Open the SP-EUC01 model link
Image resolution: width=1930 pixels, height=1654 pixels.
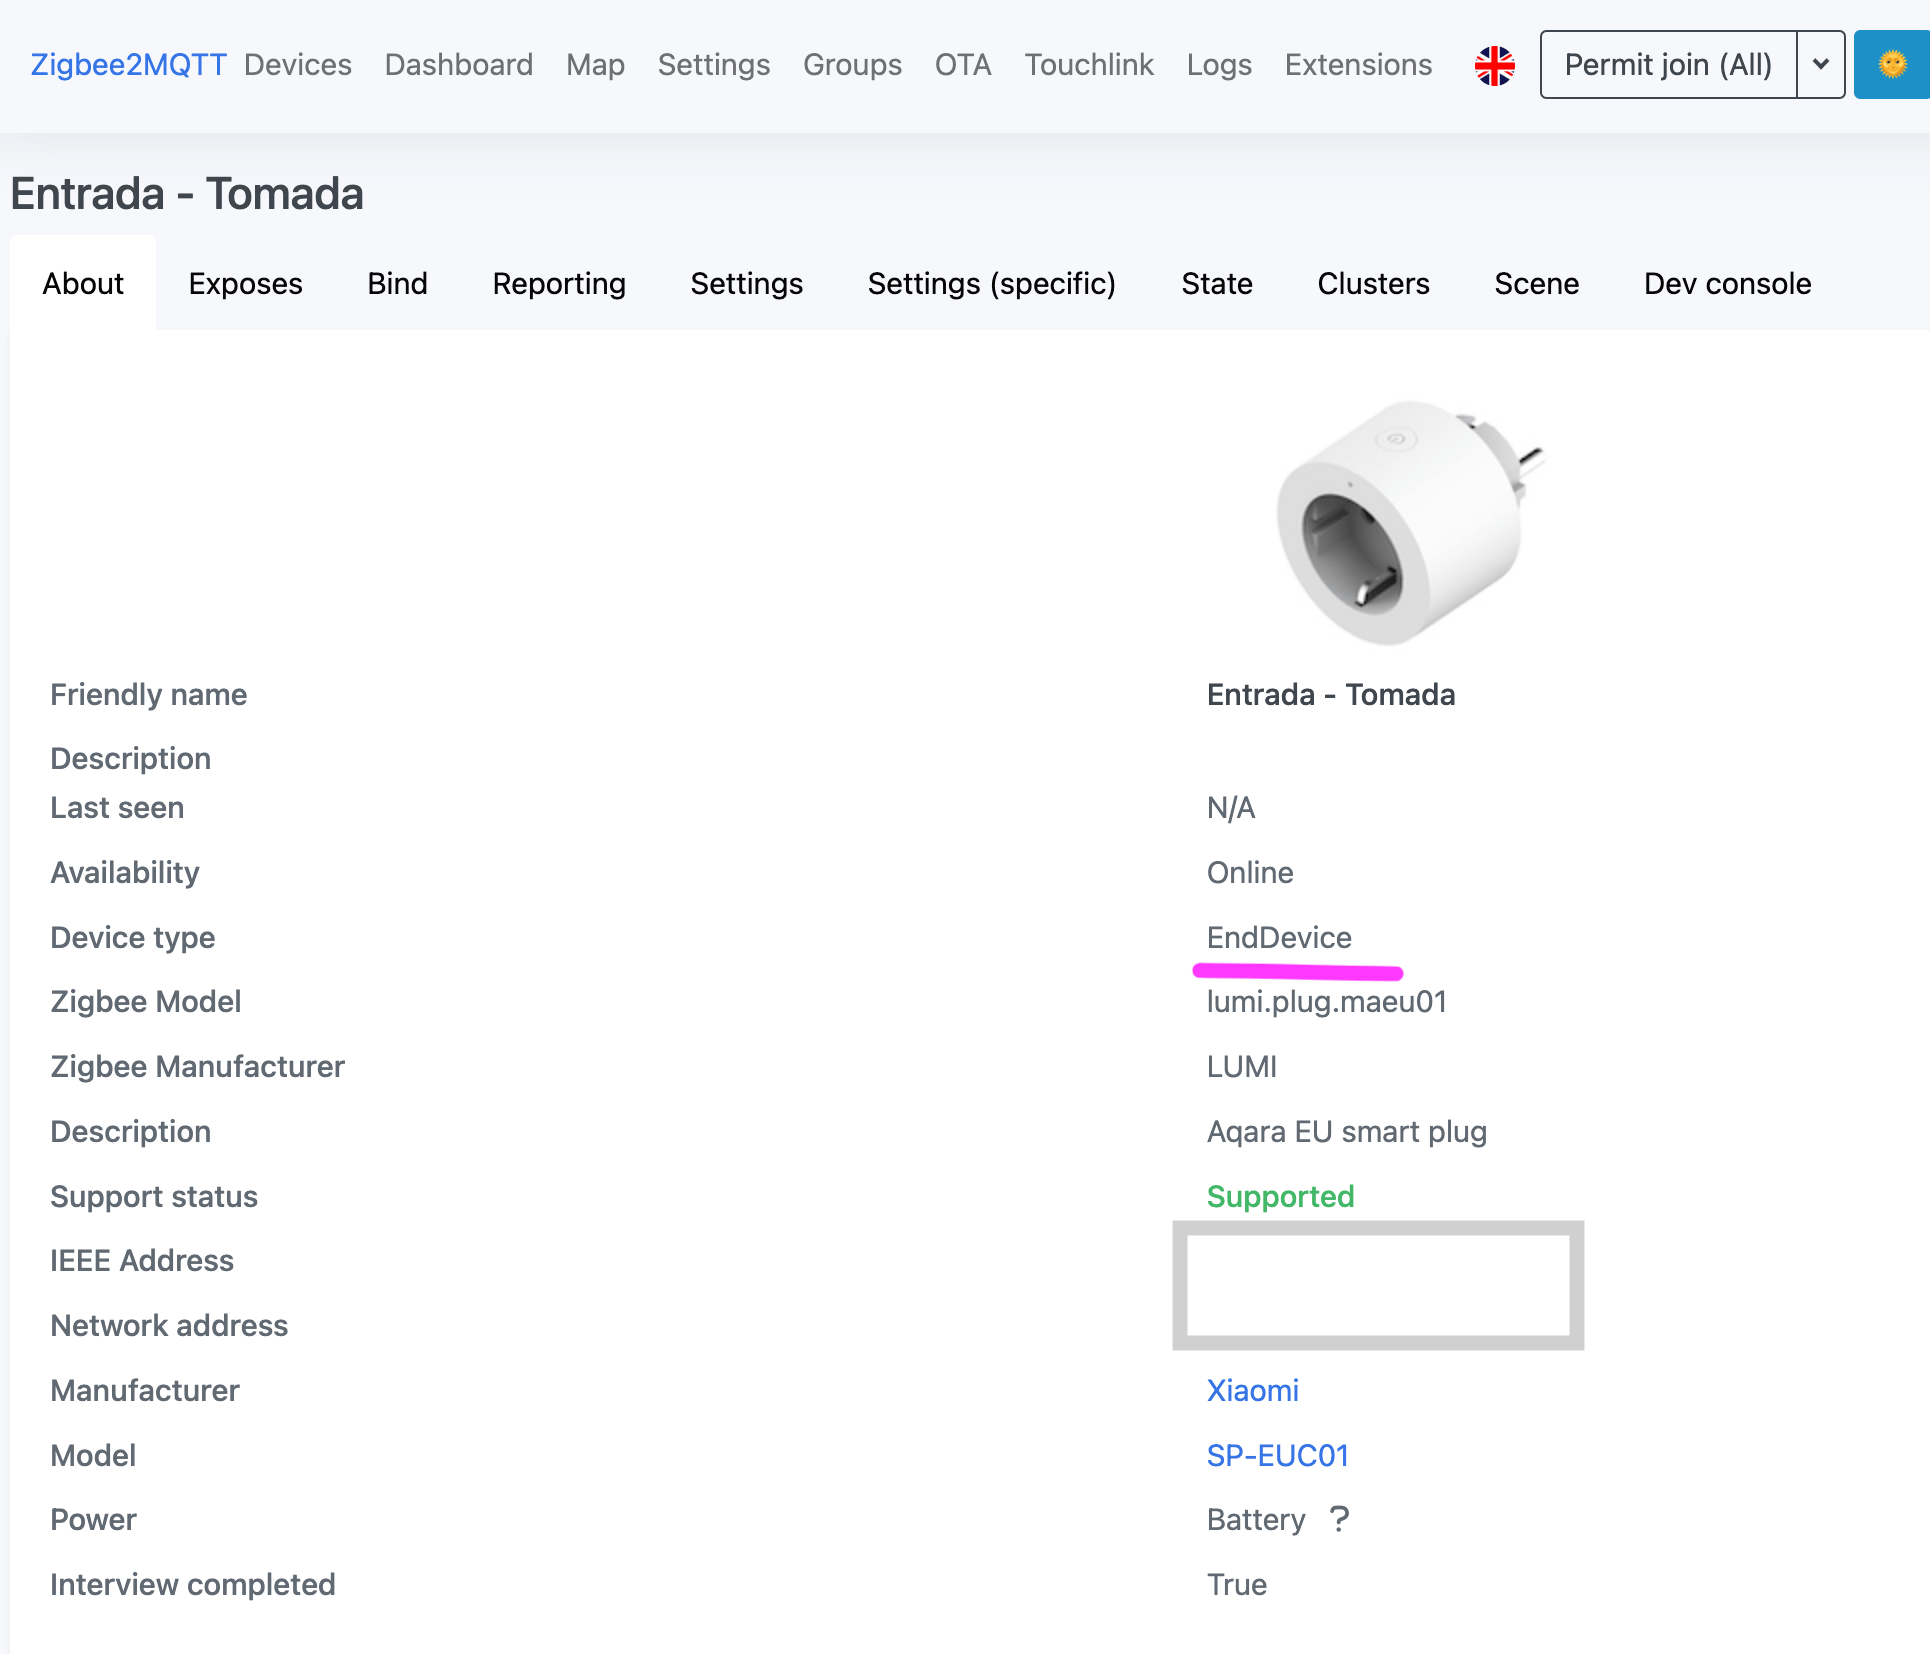tap(1277, 1455)
